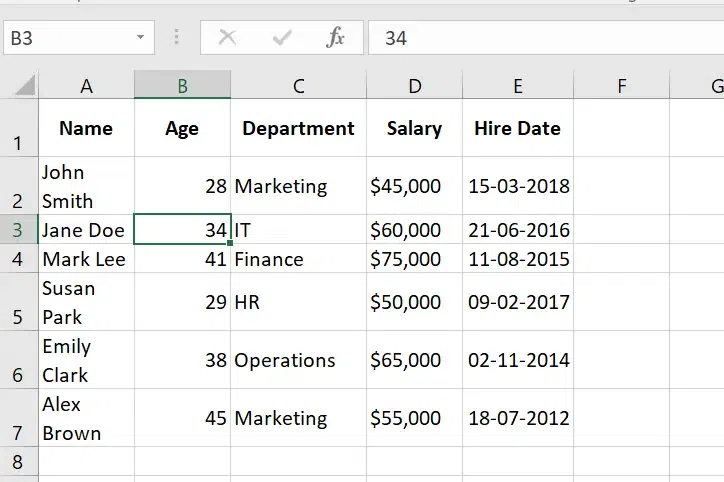724x482 pixels.
Task: Click the formula bar's three-dot resize handle
Action: (x=176, y=37)
